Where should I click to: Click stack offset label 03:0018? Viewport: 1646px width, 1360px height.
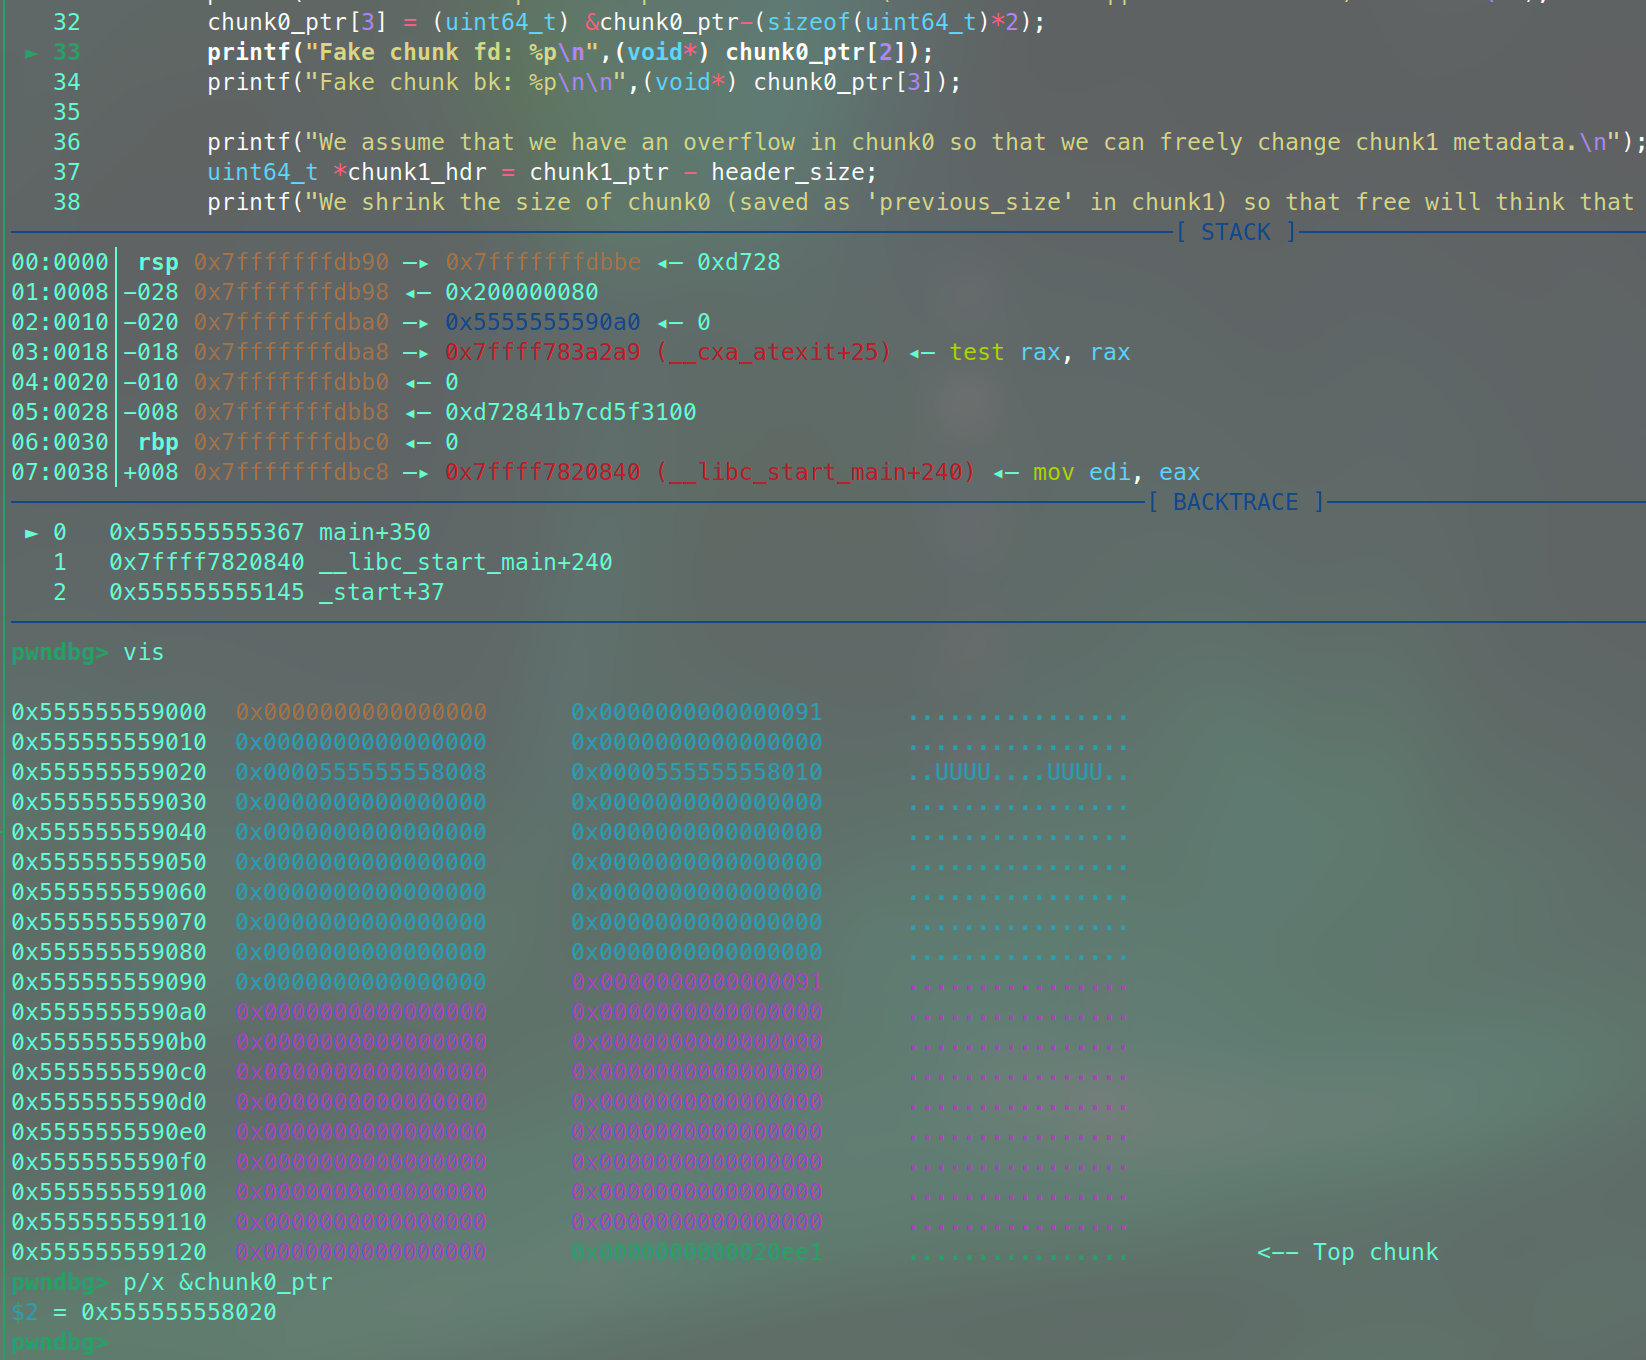point(60,352)
